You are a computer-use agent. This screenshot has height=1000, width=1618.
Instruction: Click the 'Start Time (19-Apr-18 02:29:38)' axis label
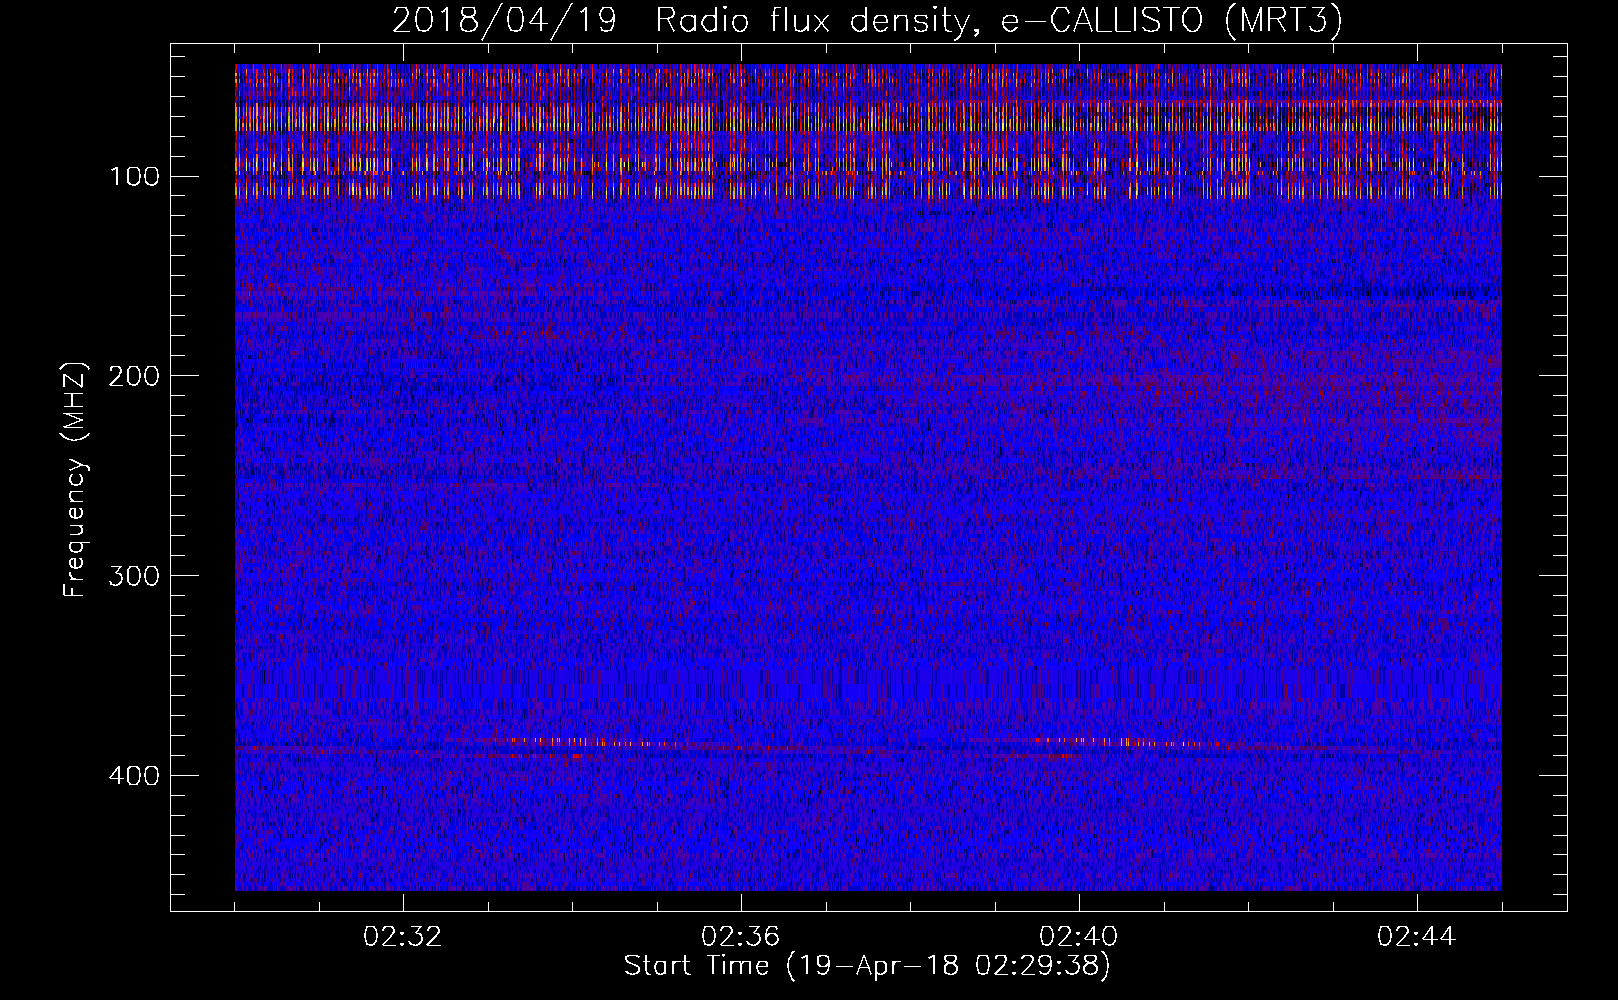click(867, 966)
